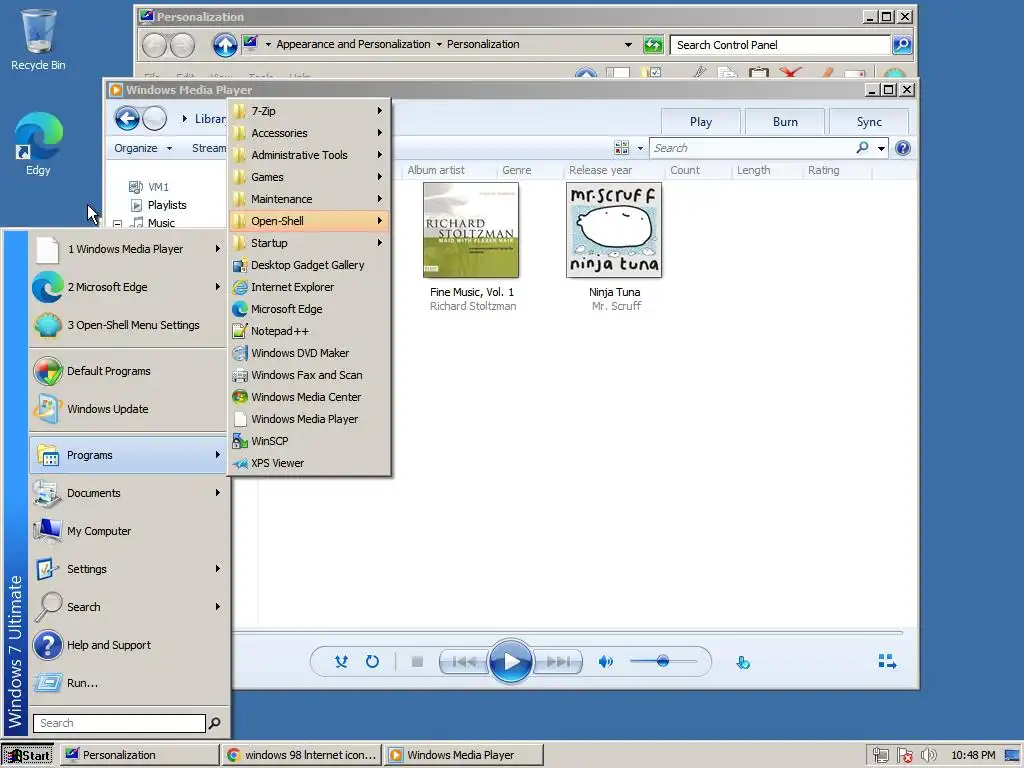
Task: Open Windows Fax and Scan
Action: click(310, 375)
